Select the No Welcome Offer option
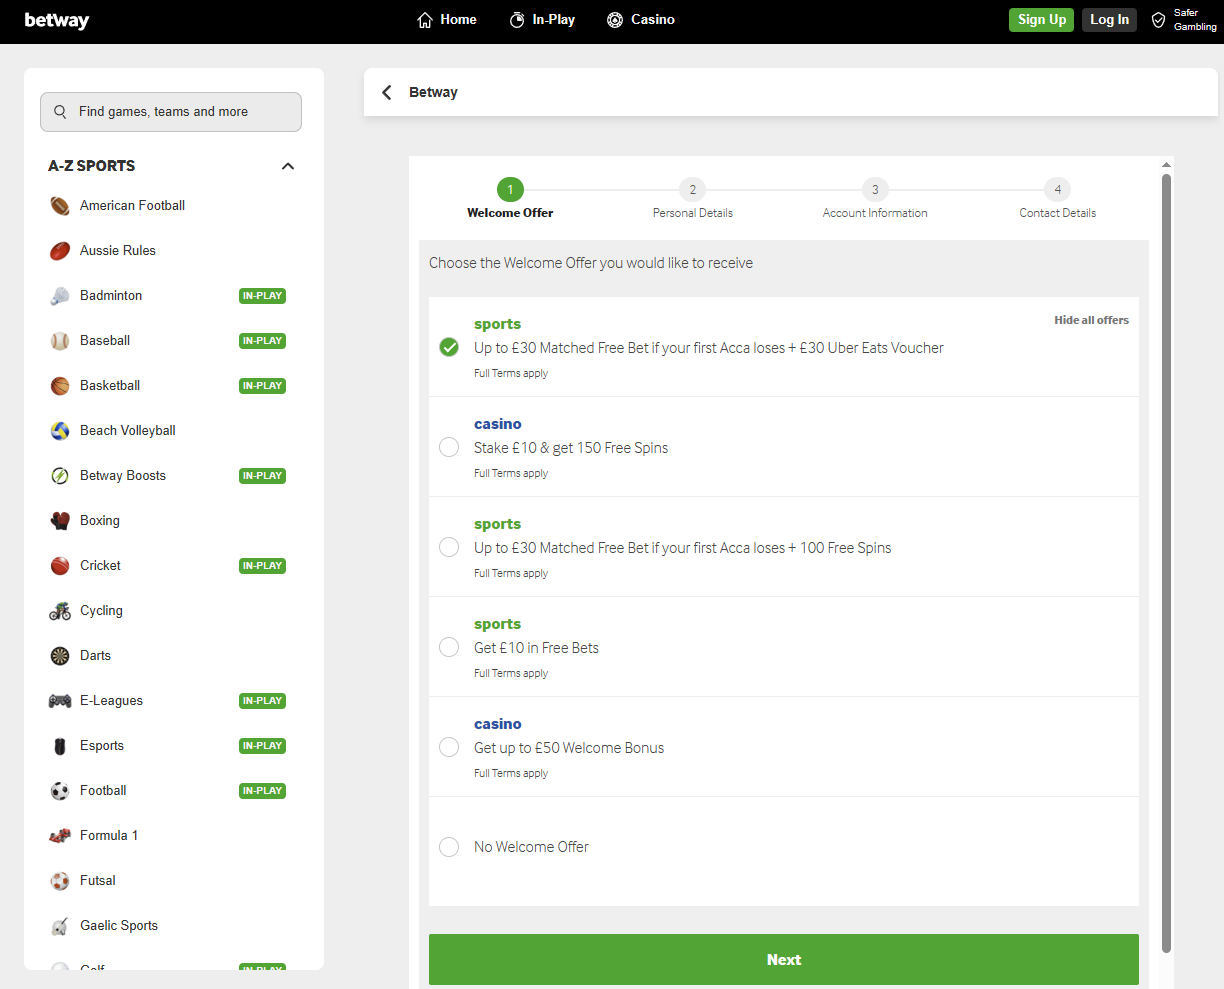 coord(449,847)
